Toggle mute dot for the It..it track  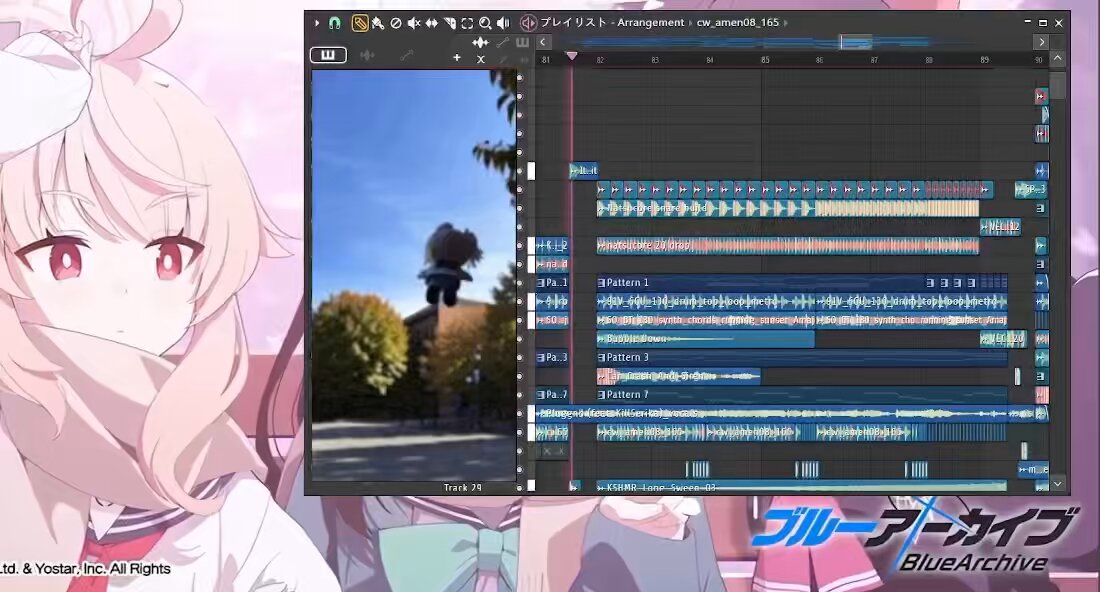pyautogui.click(x=520, y=171)
